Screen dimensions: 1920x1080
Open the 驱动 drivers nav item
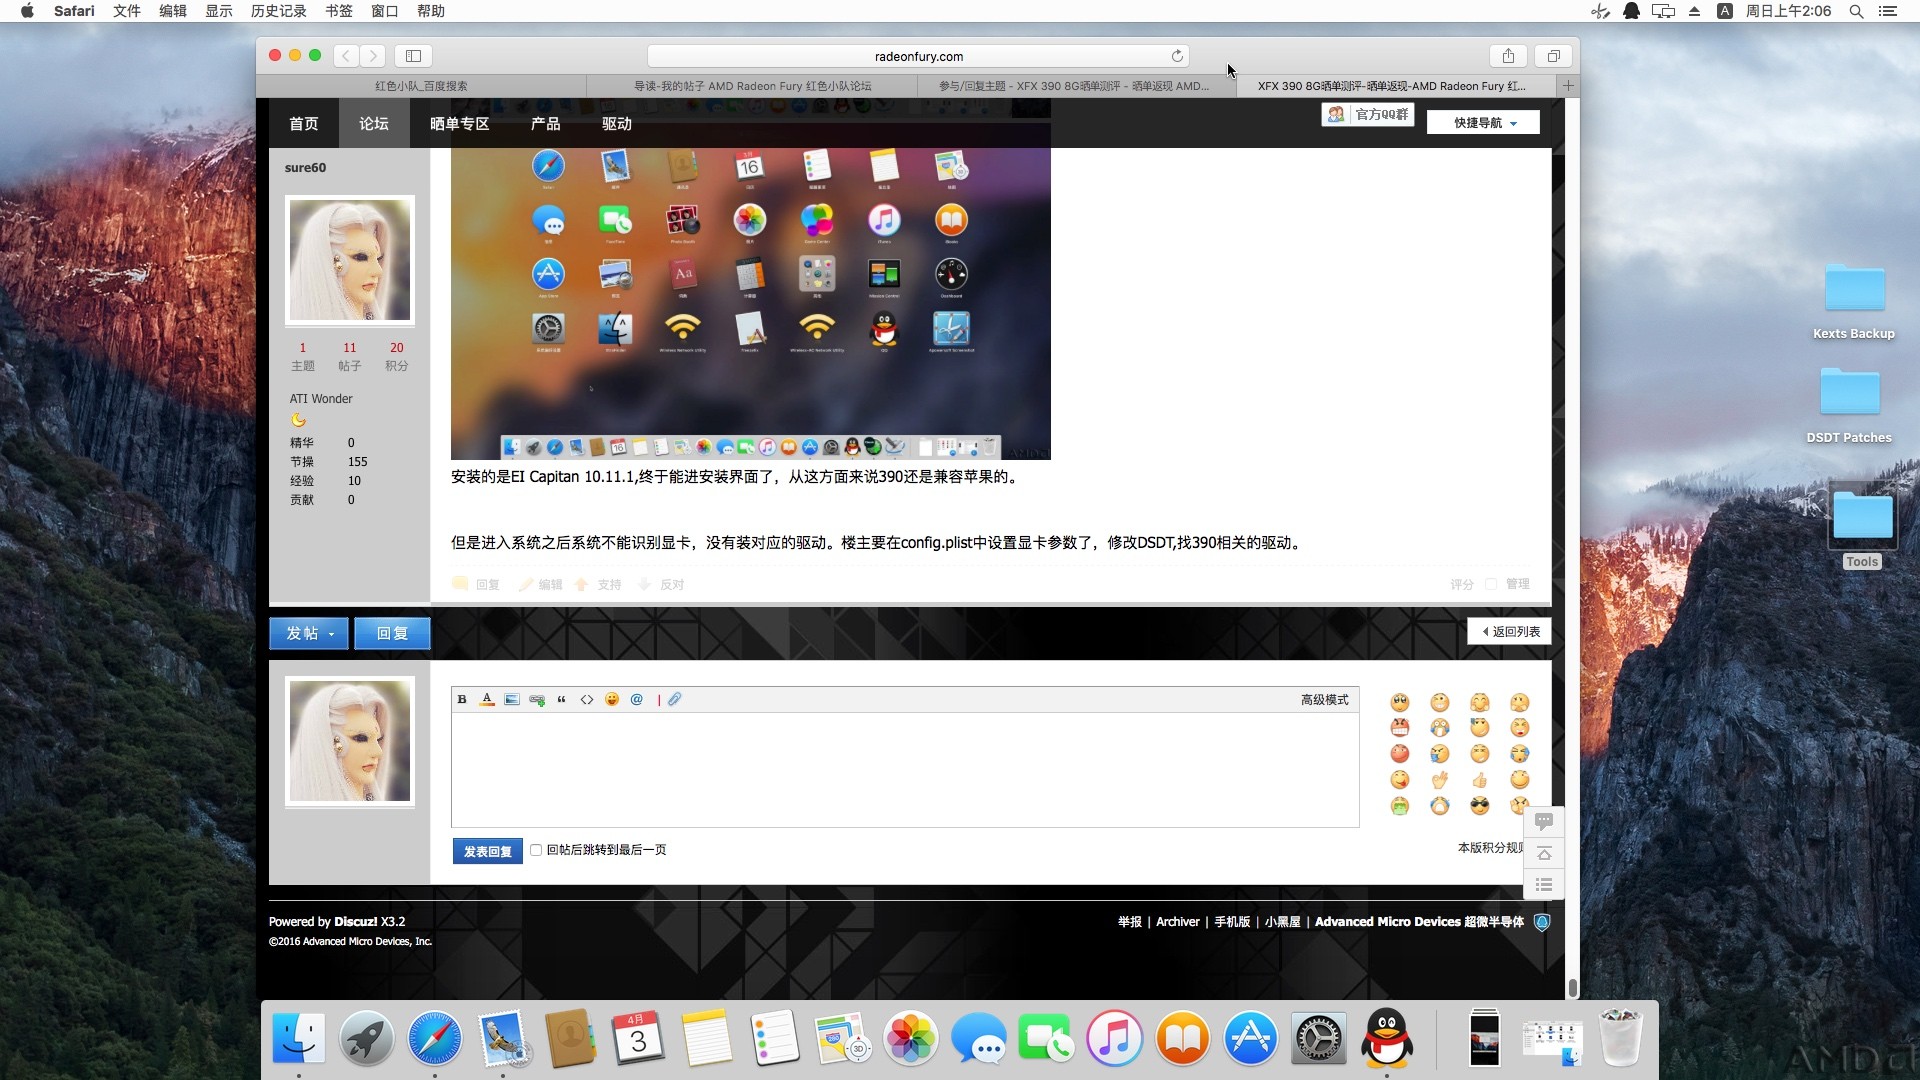[617, 124]
